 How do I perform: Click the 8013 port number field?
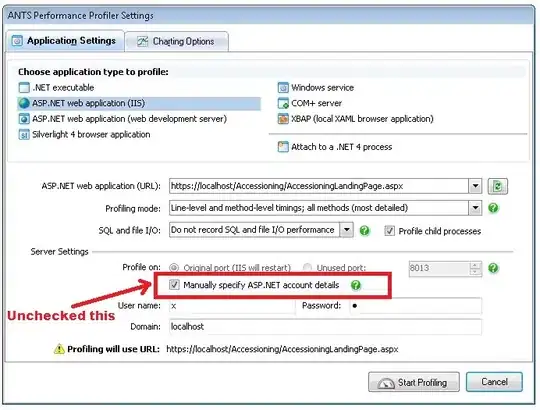click(x=440, y=268)
